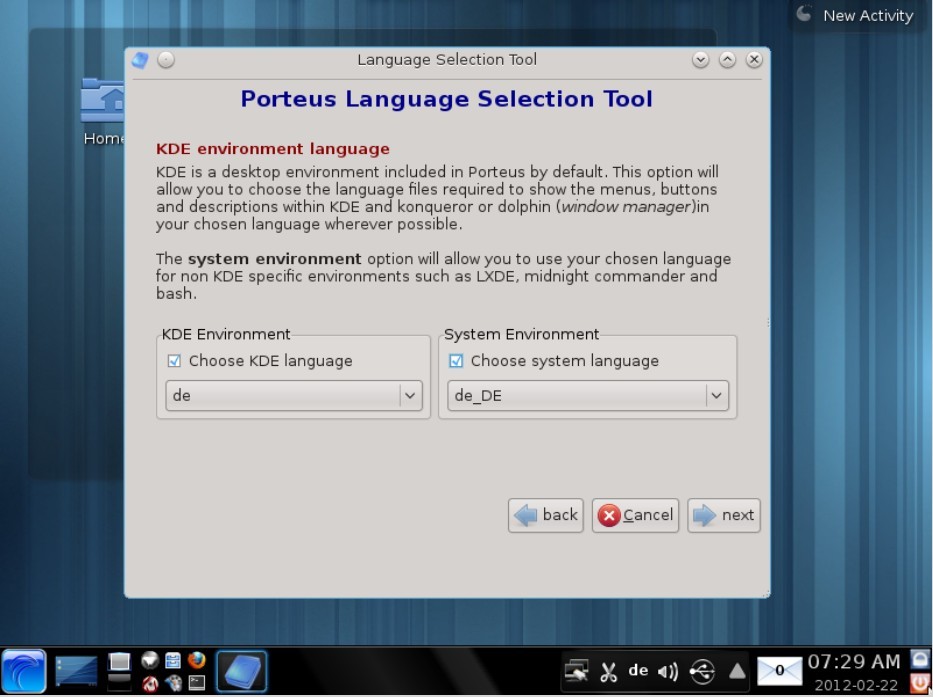Viewport: 933px width, 697px height.
Task: Click the 'Porteus Language Selection Tool' heading
Action: (x=446, y=99)
